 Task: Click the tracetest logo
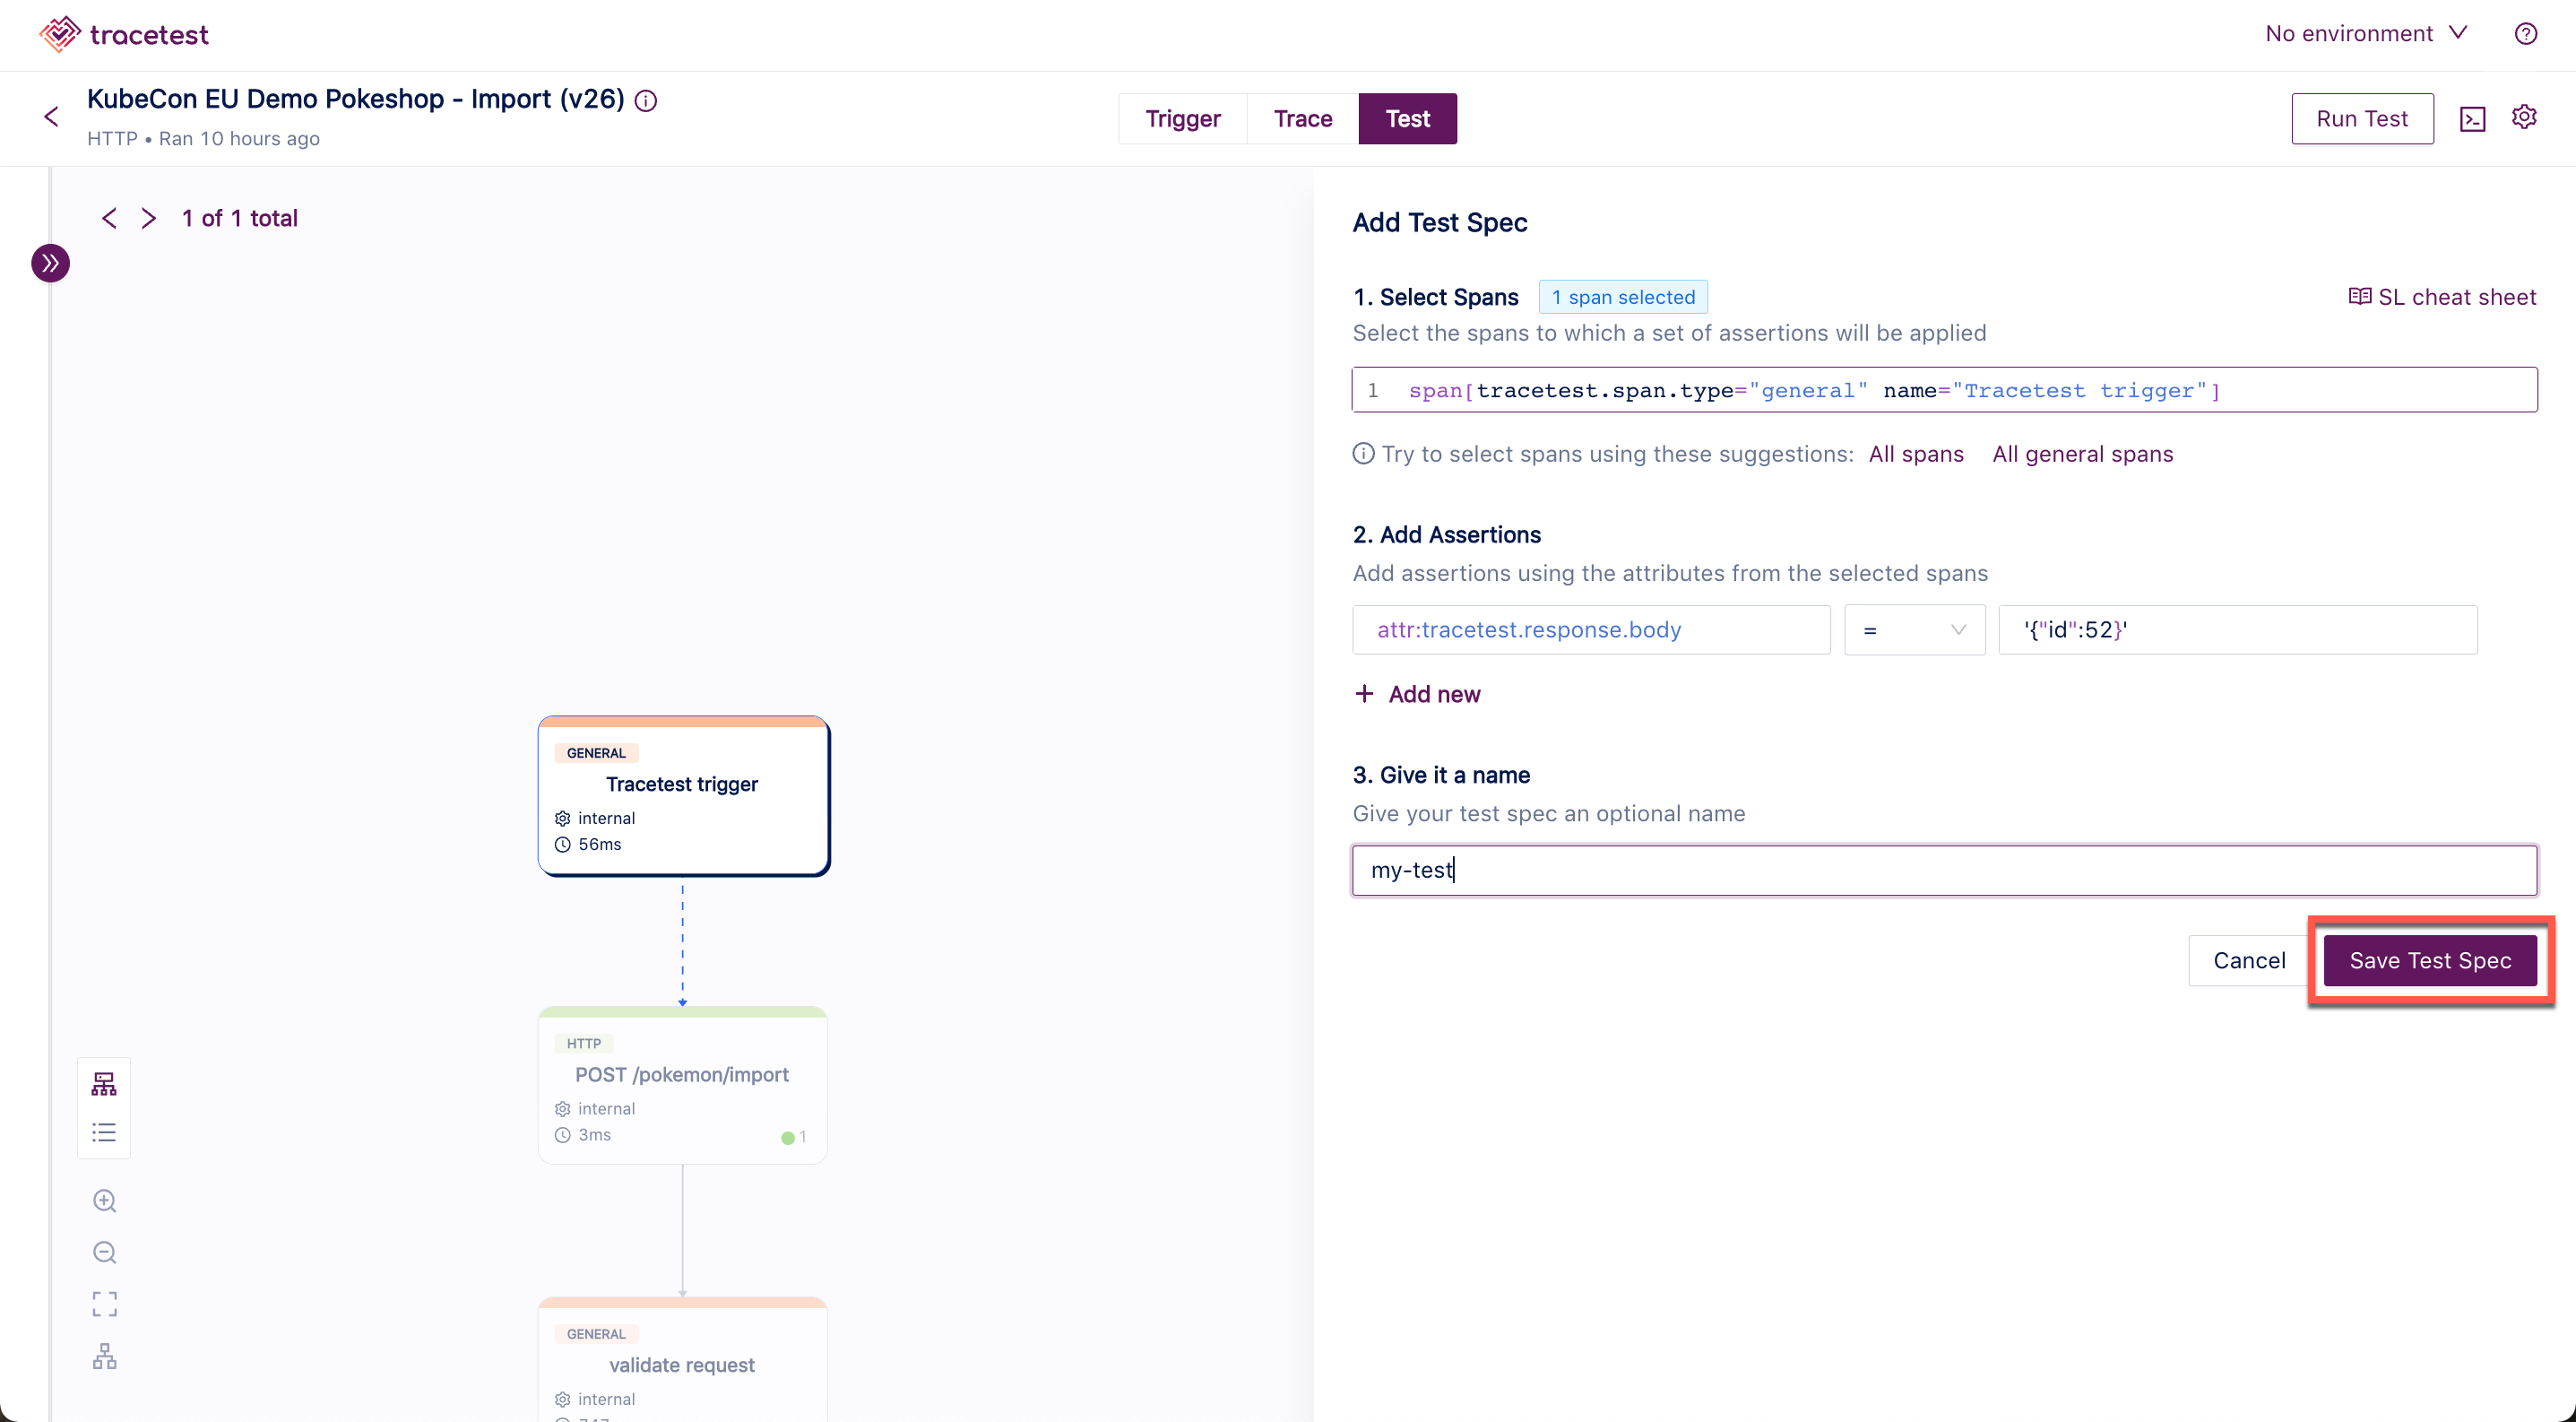[x=124, y=34]
